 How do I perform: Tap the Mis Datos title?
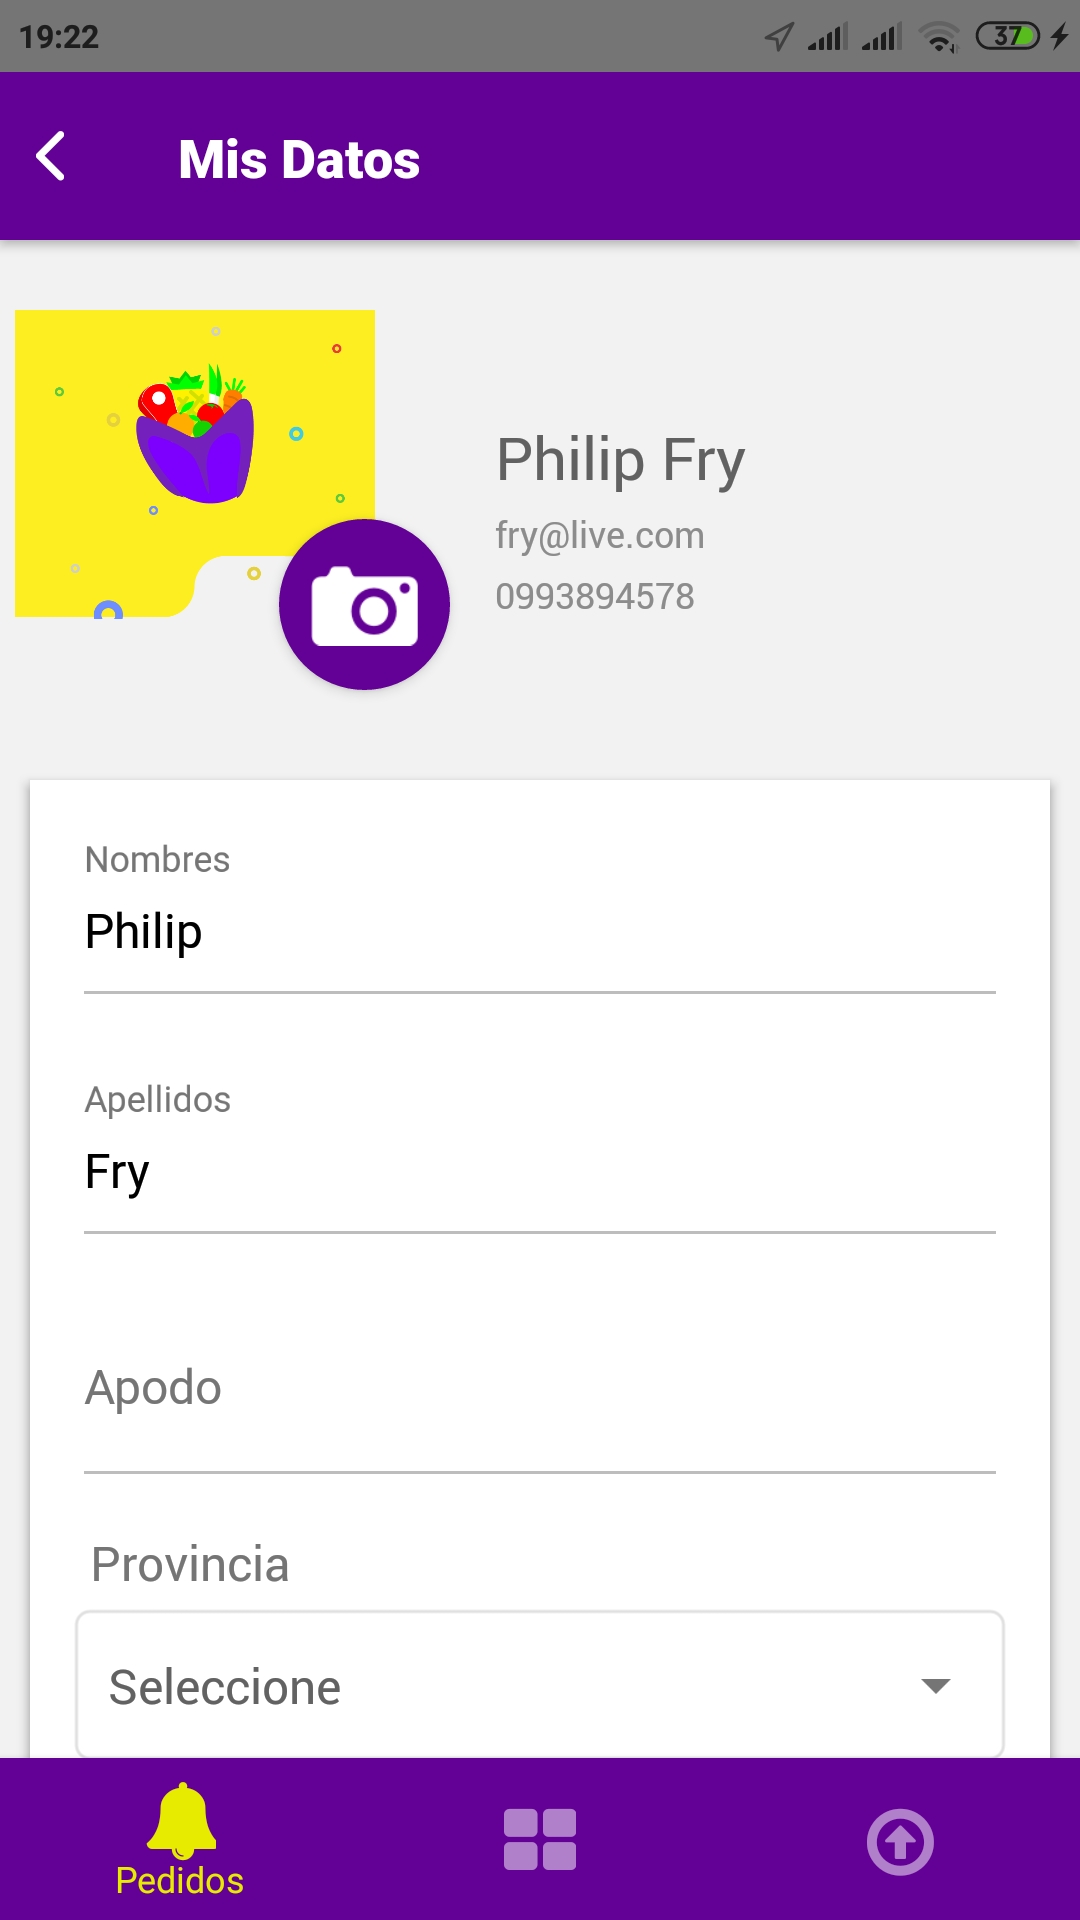pyautogui.click(x=299, y=160)
